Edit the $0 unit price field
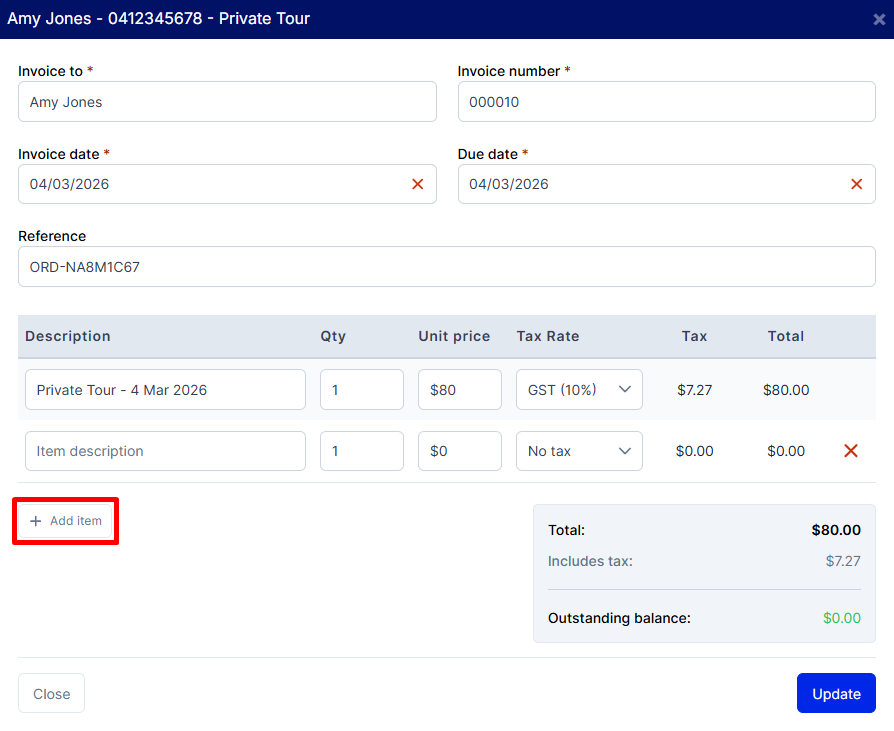The image size is (894, 731). [x=459, y=451]
